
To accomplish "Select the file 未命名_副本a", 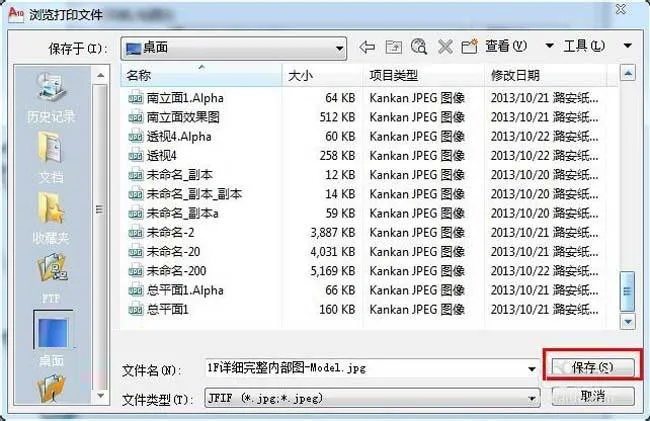I will 182,213.
